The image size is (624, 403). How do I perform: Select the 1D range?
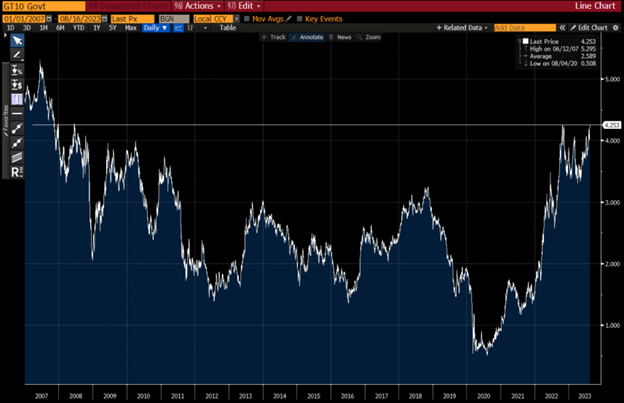point(11,28)
